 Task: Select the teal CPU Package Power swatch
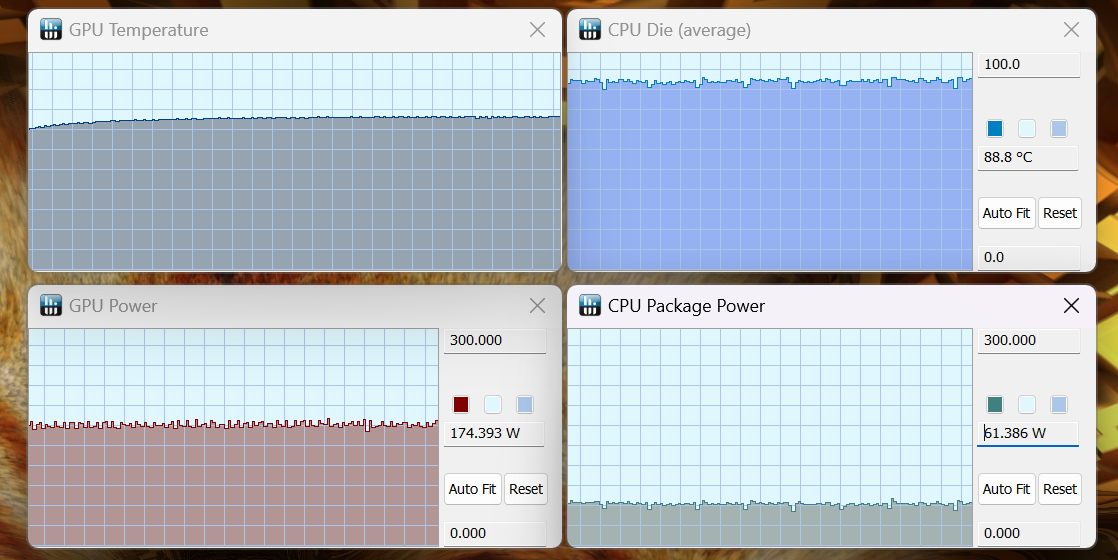click(995, 404)
